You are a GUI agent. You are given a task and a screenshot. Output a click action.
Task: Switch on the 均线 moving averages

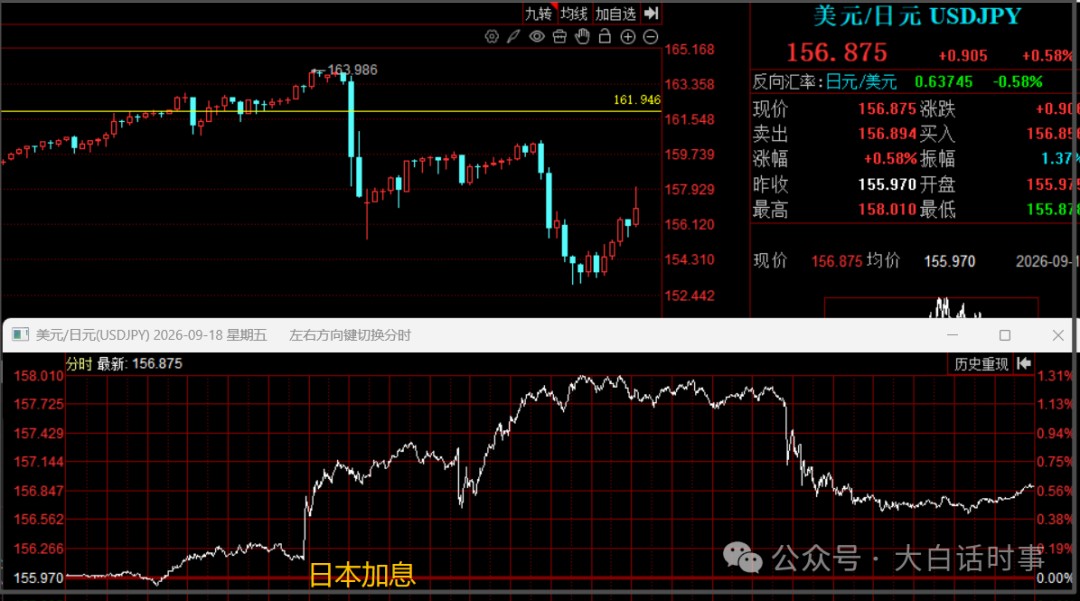tap(574, 14)
